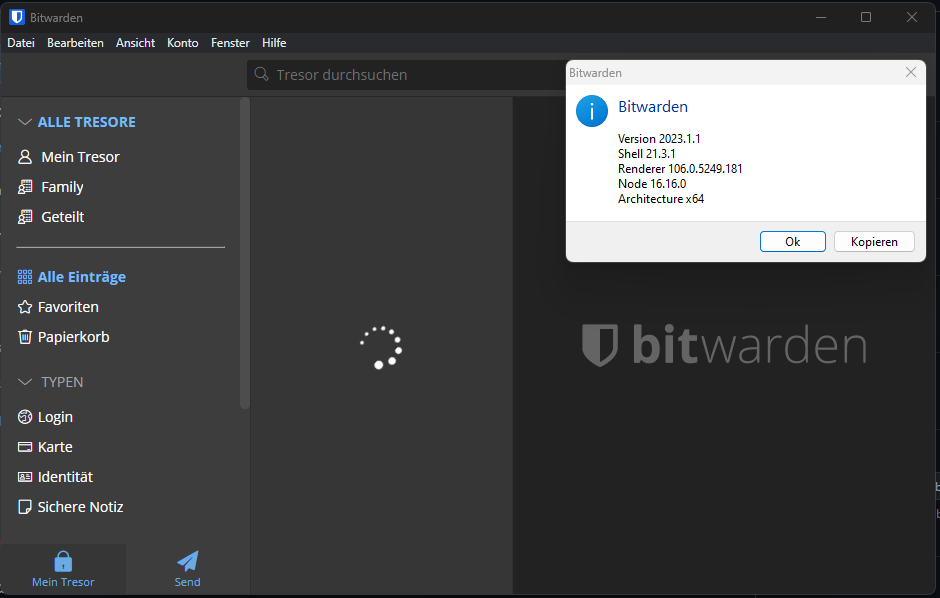This screenshot has height=598, width=940.
Task: Show Alle Einträge label
Action: (x=82, y=277)
